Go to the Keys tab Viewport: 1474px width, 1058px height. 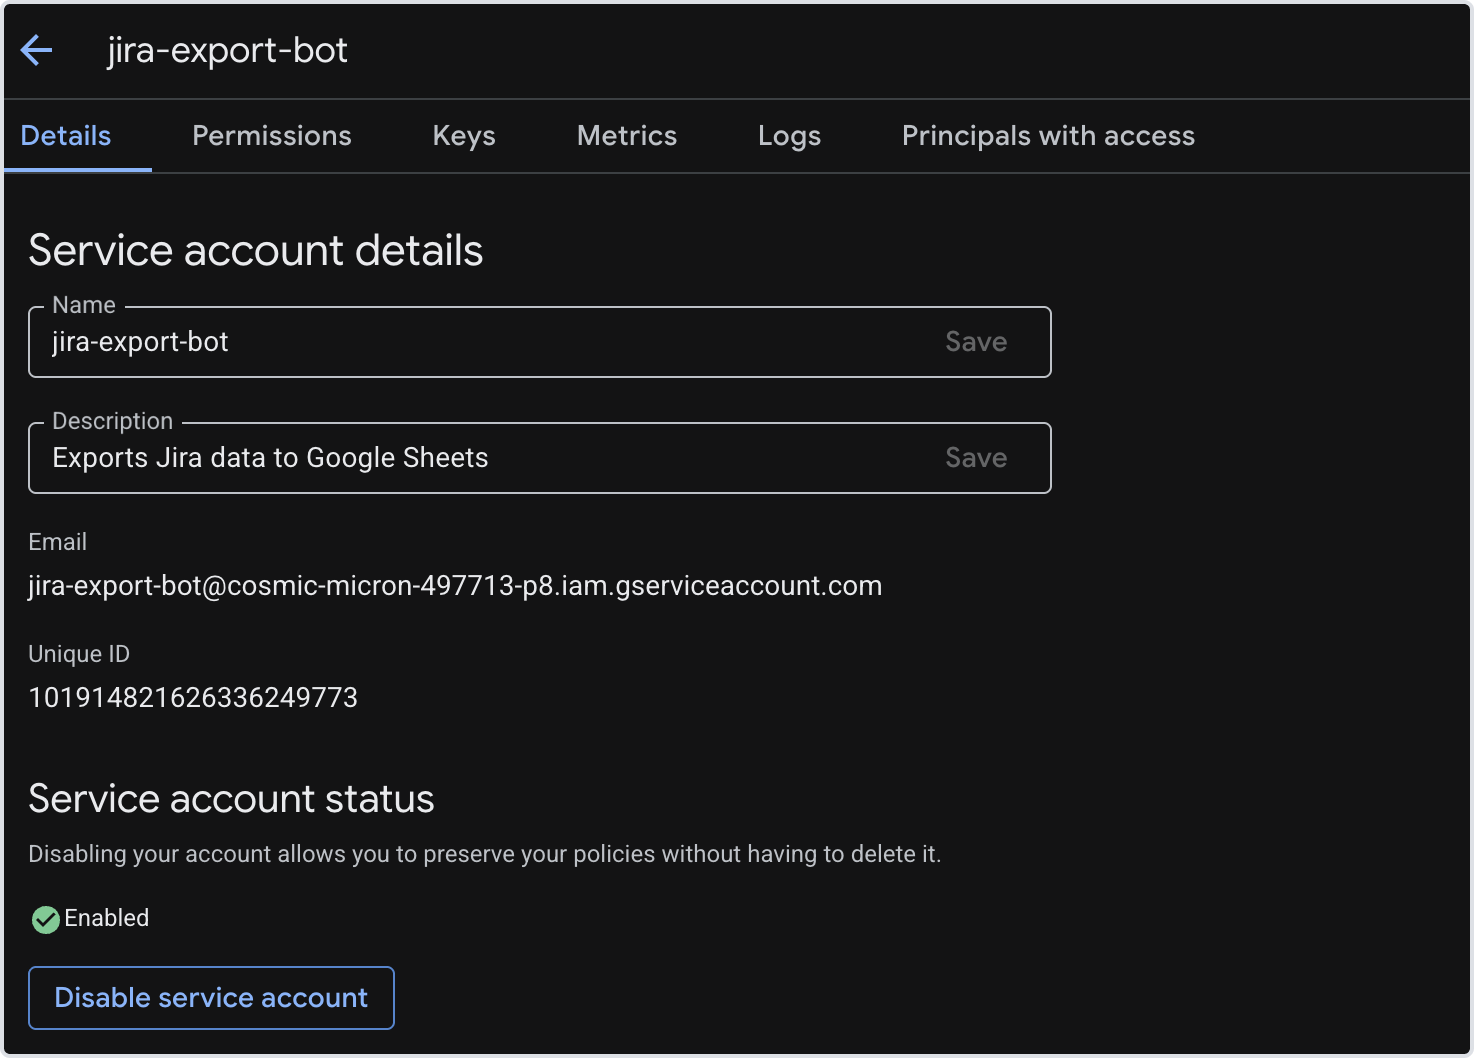coord(464,136)
